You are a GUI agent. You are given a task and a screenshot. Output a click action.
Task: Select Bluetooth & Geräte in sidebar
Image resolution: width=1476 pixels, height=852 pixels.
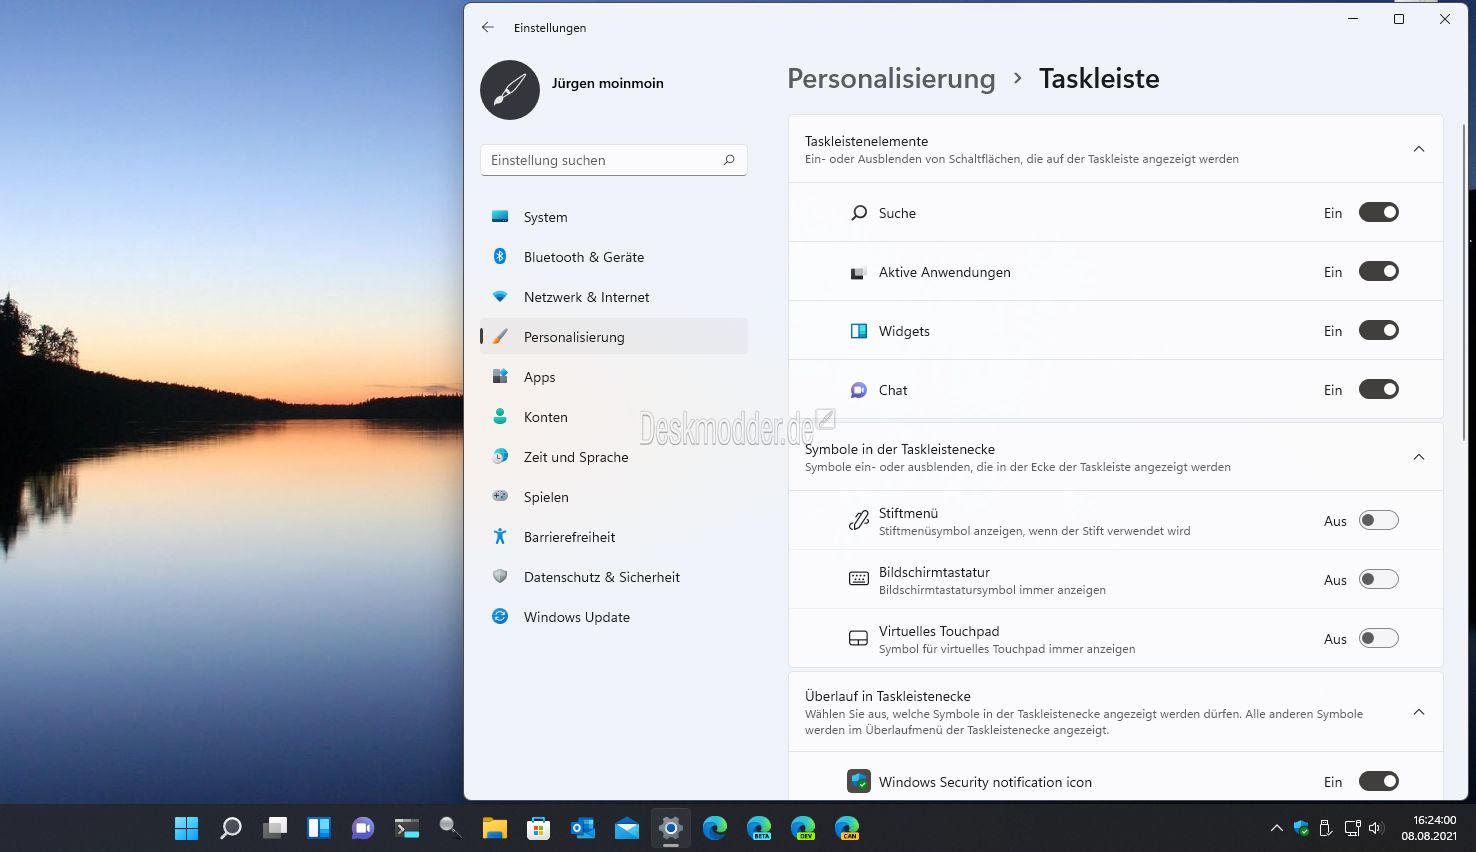click(614, 256)
